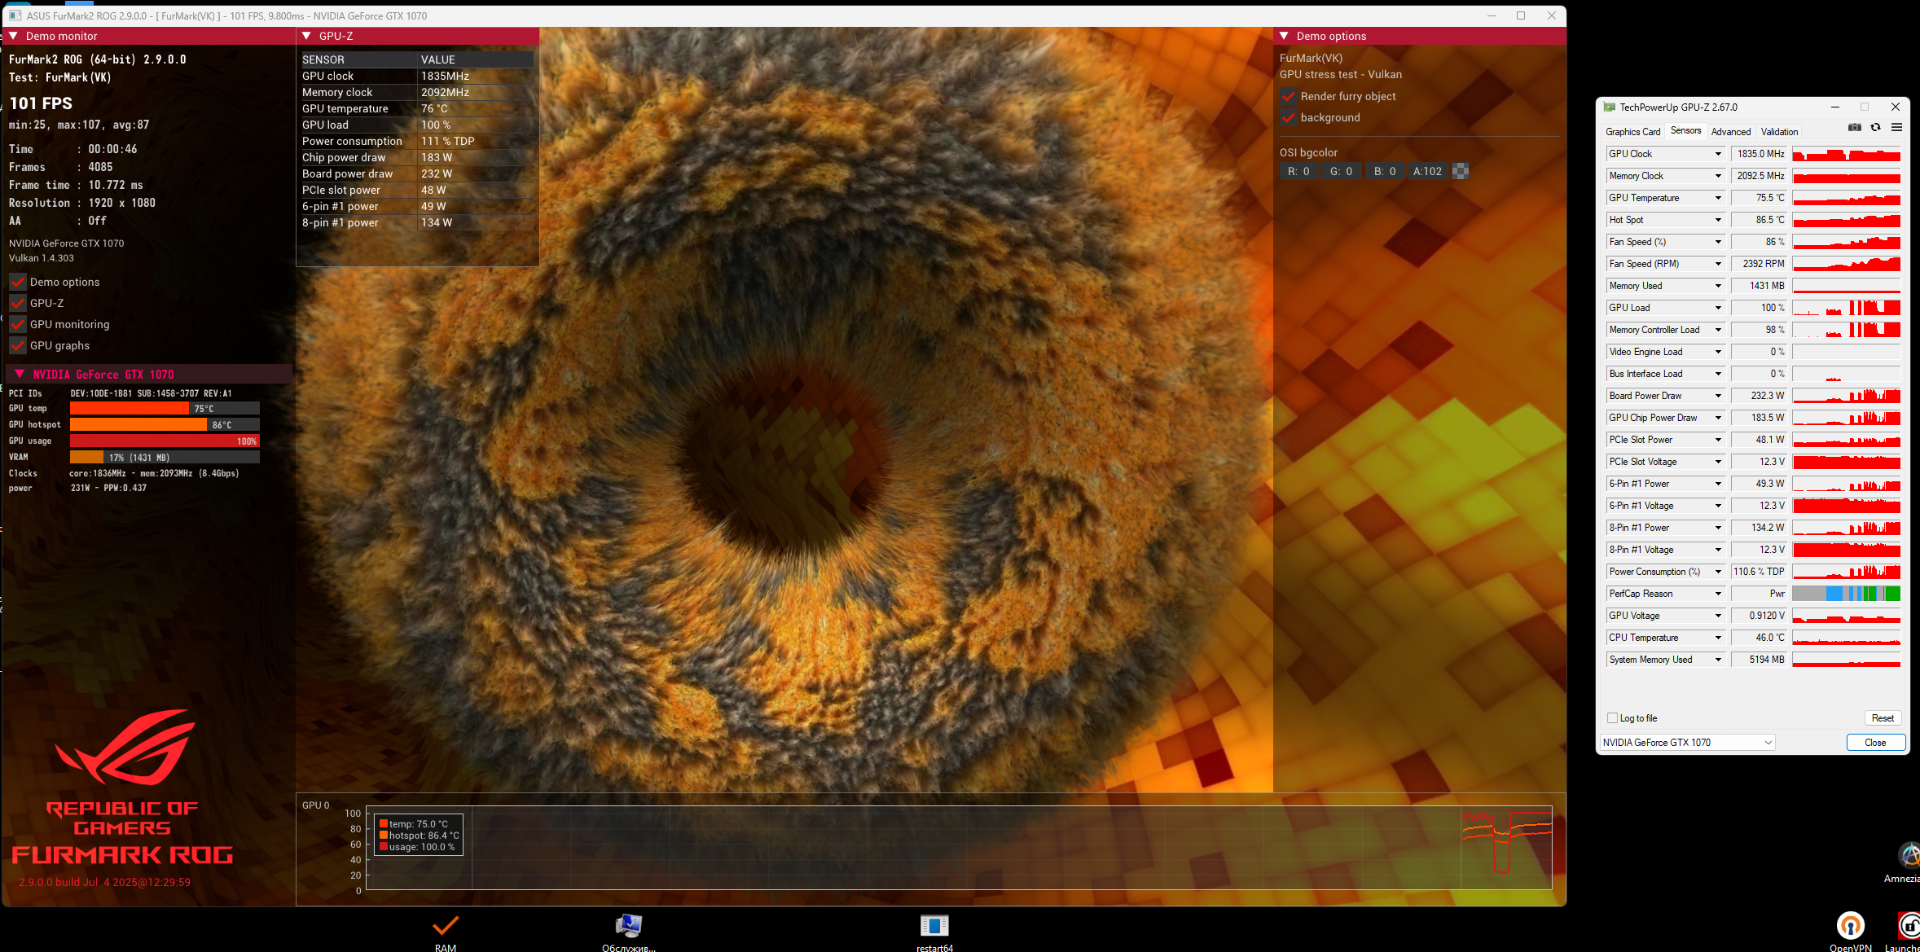Viewport: 1920px width, 952px height.
Task: Toggle the background checkbox in Demo options
Action: (1288, 117)
